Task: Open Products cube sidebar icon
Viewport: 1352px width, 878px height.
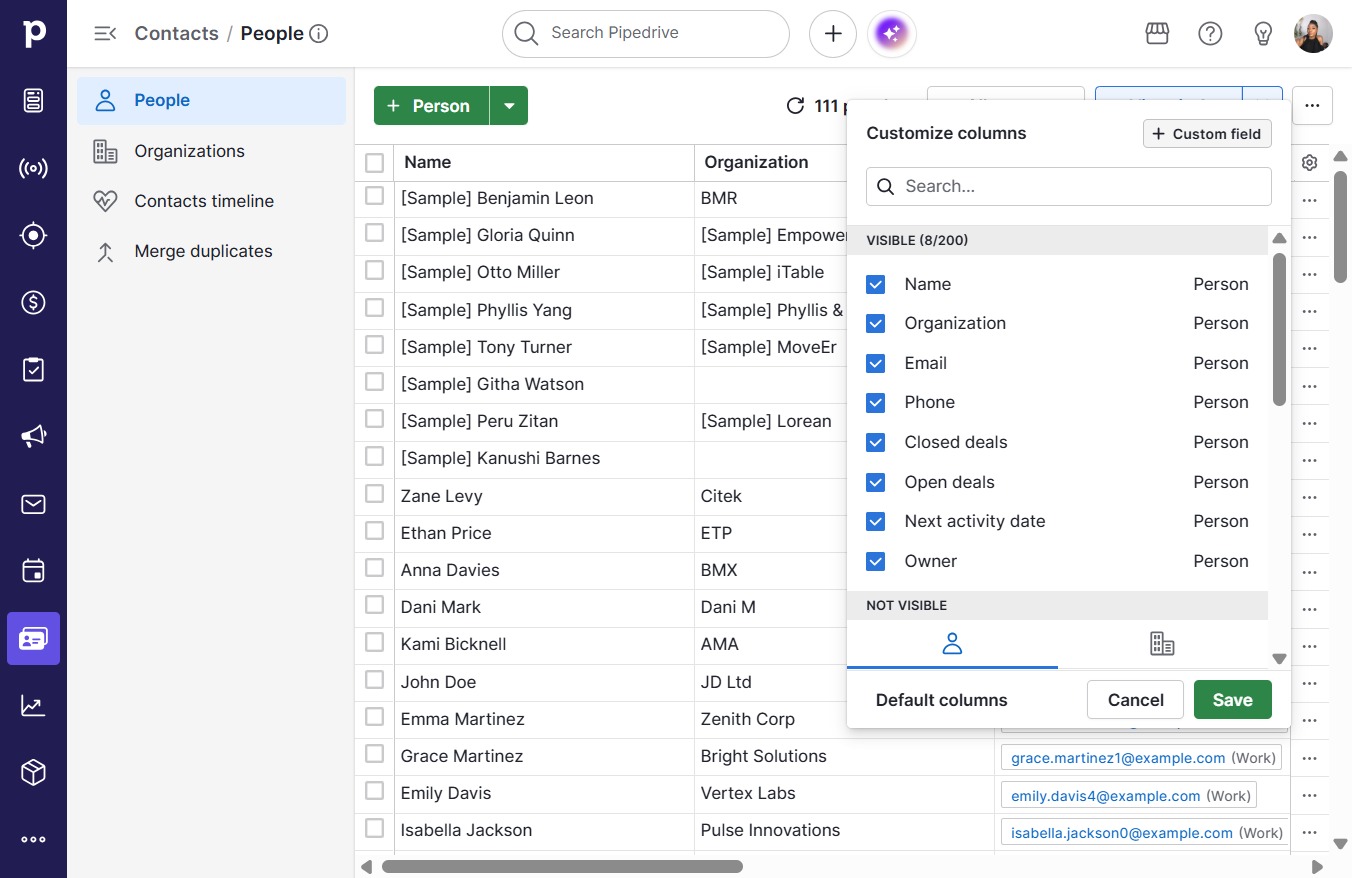Action: 33,772
